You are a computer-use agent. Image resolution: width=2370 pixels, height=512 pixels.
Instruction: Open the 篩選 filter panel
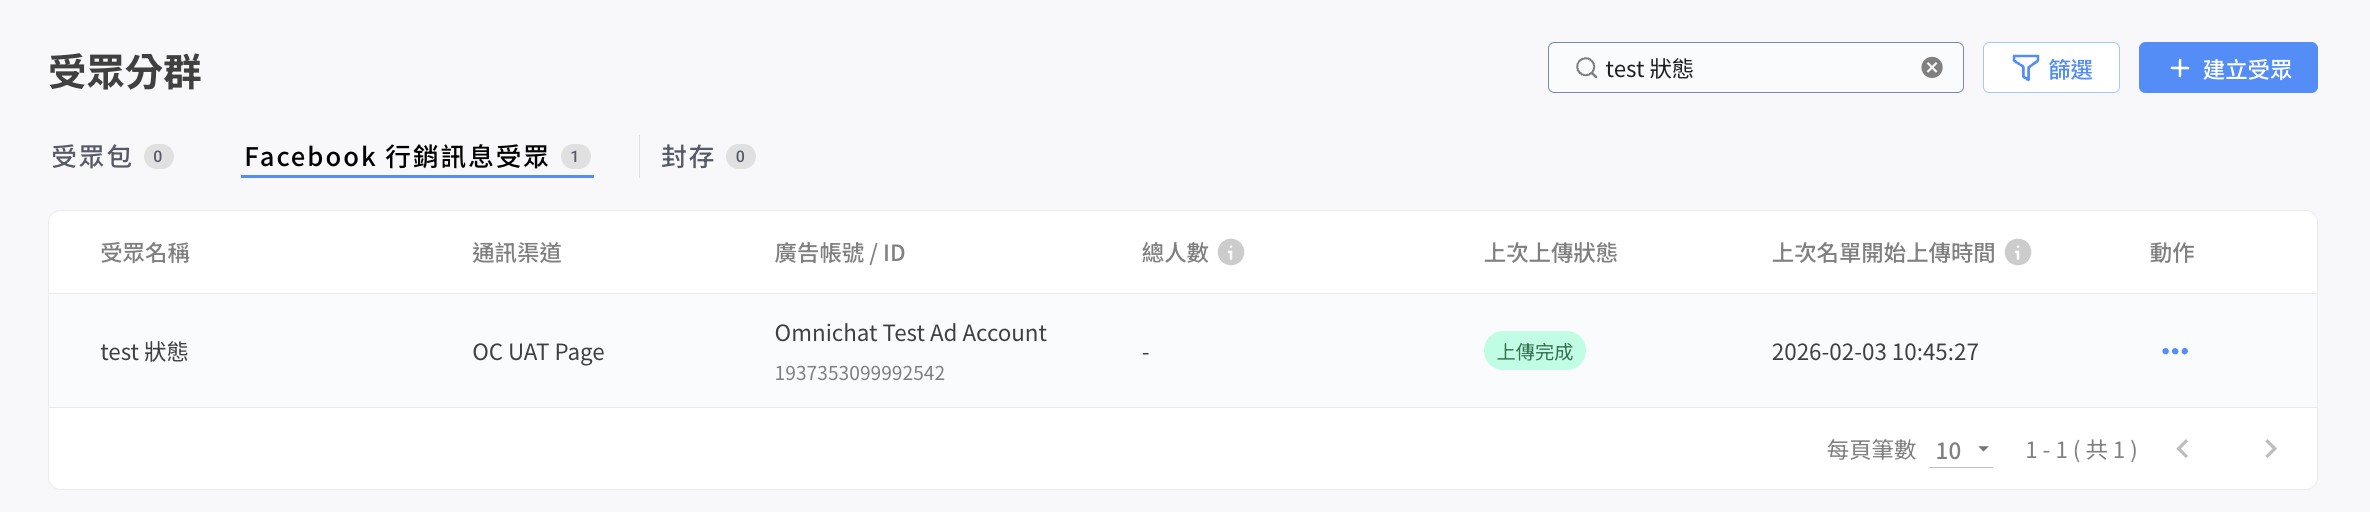click(2051, 68)
